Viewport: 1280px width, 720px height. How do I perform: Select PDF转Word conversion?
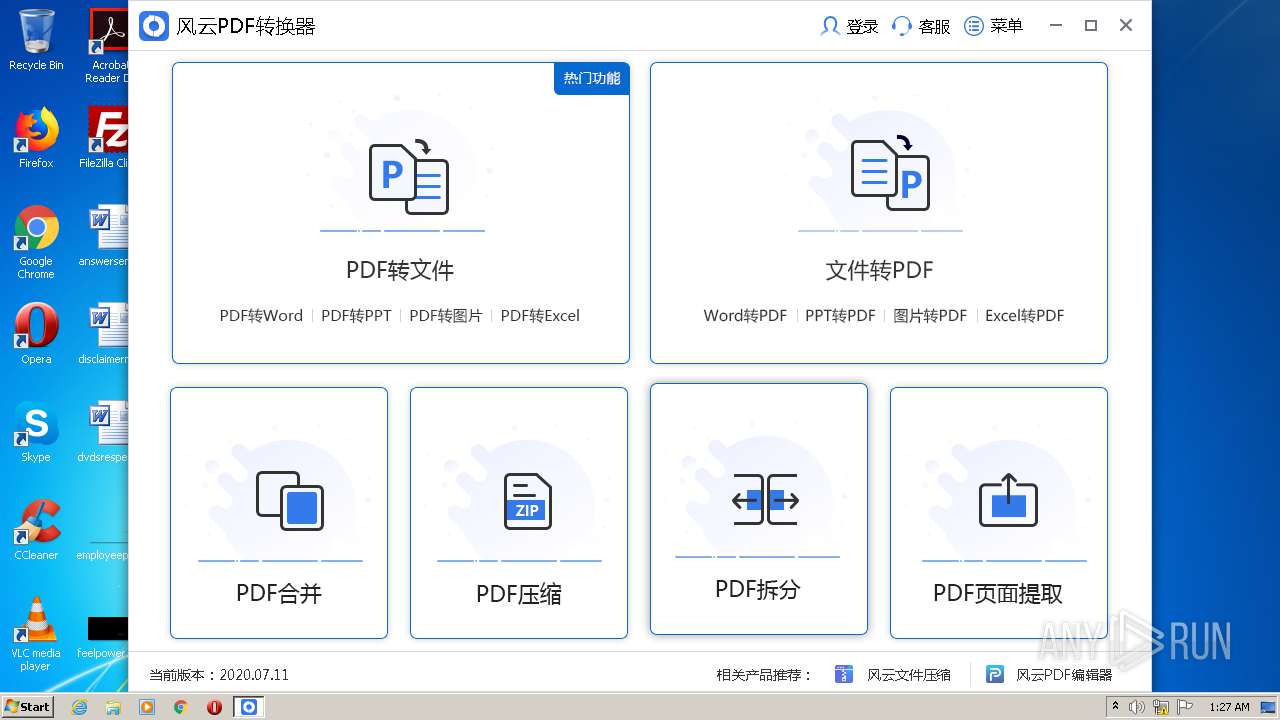click(x=261, y=315)
